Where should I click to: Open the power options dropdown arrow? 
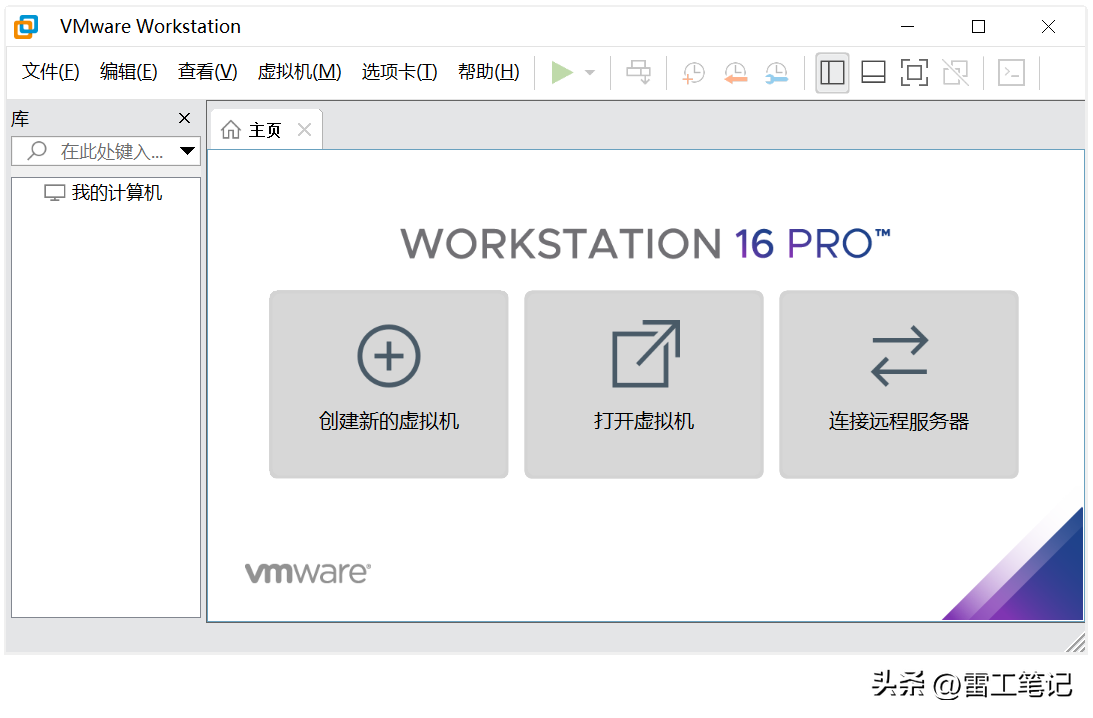[588, 72]
